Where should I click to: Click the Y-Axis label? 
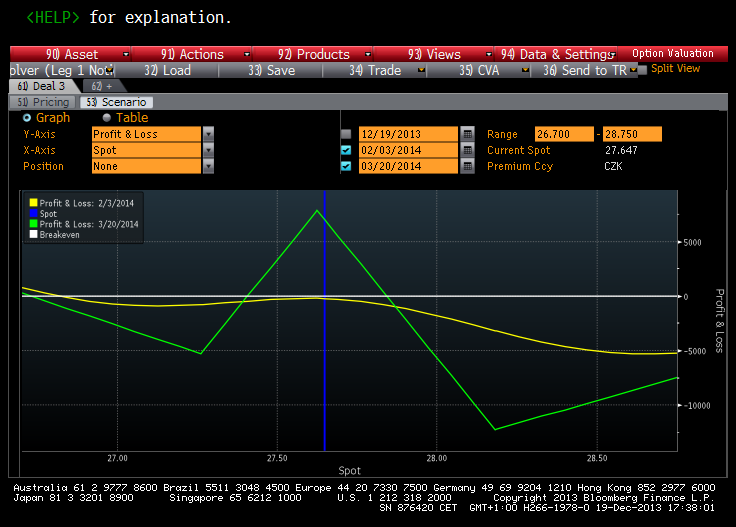point(39,134)
